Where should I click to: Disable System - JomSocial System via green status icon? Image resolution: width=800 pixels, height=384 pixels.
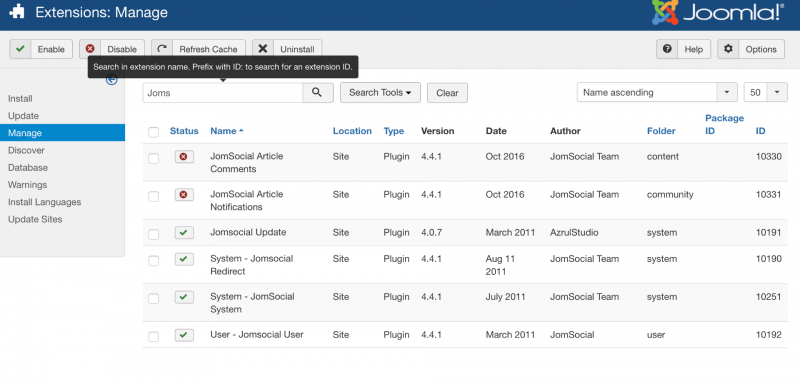coord(184,297)
